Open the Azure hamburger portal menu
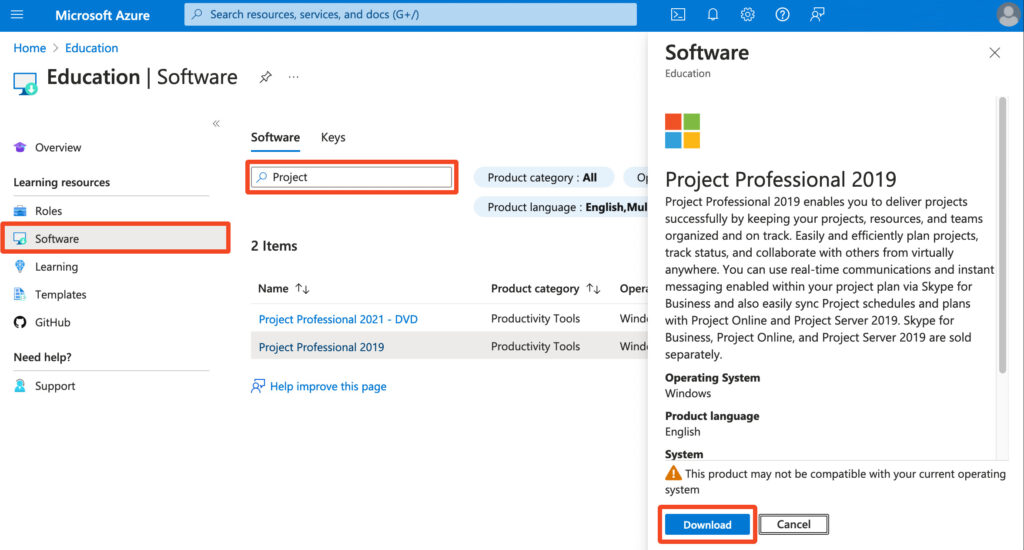 point(17,15)
